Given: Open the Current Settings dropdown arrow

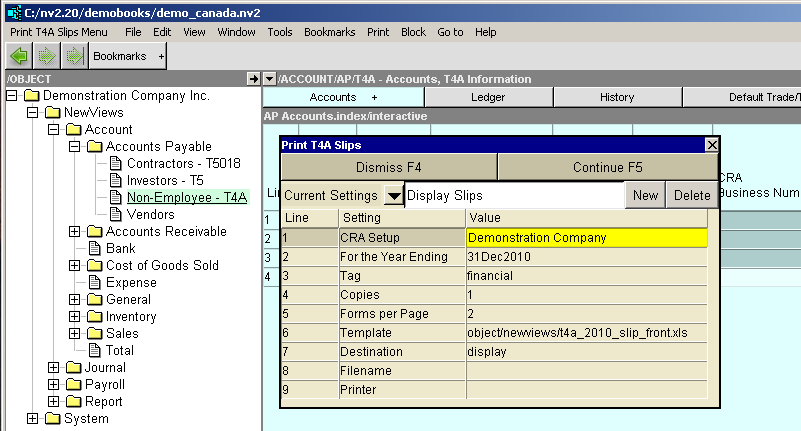Looking at the screenshot, I should pos(394,195).
